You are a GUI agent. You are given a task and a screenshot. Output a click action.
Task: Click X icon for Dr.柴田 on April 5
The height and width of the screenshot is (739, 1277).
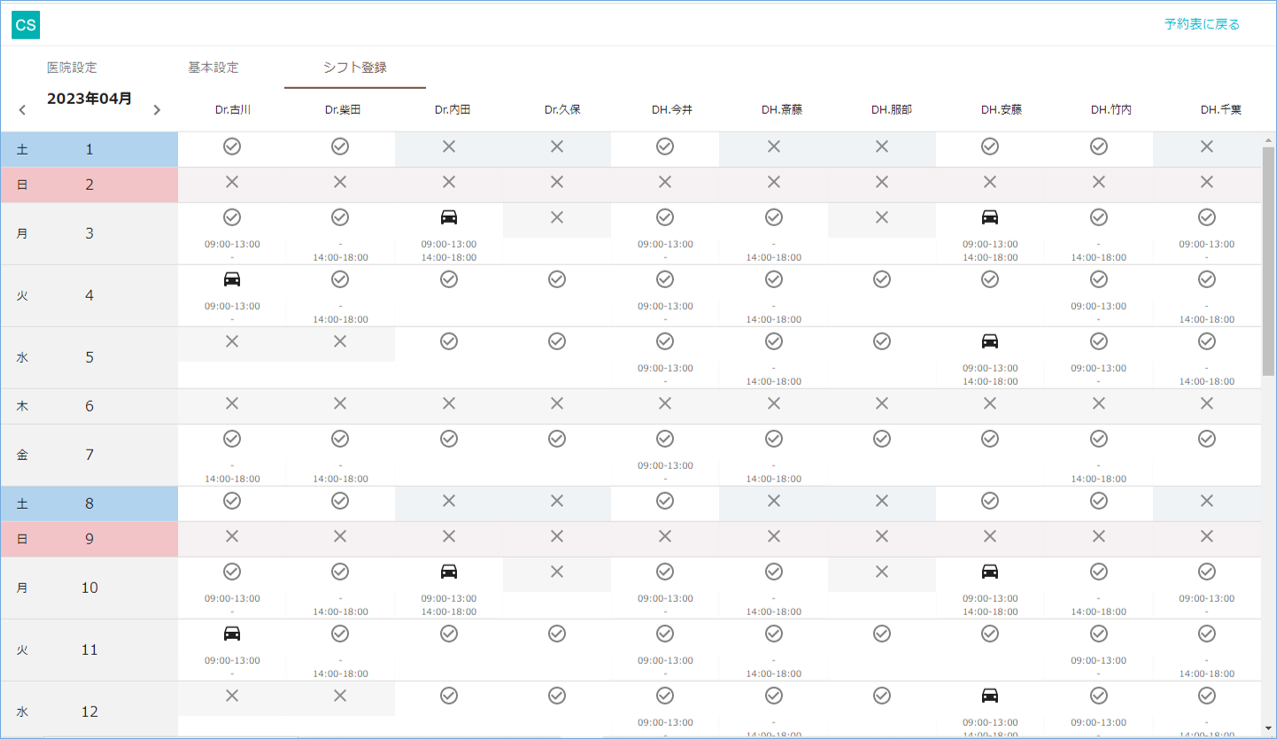[x=340, y=342]
